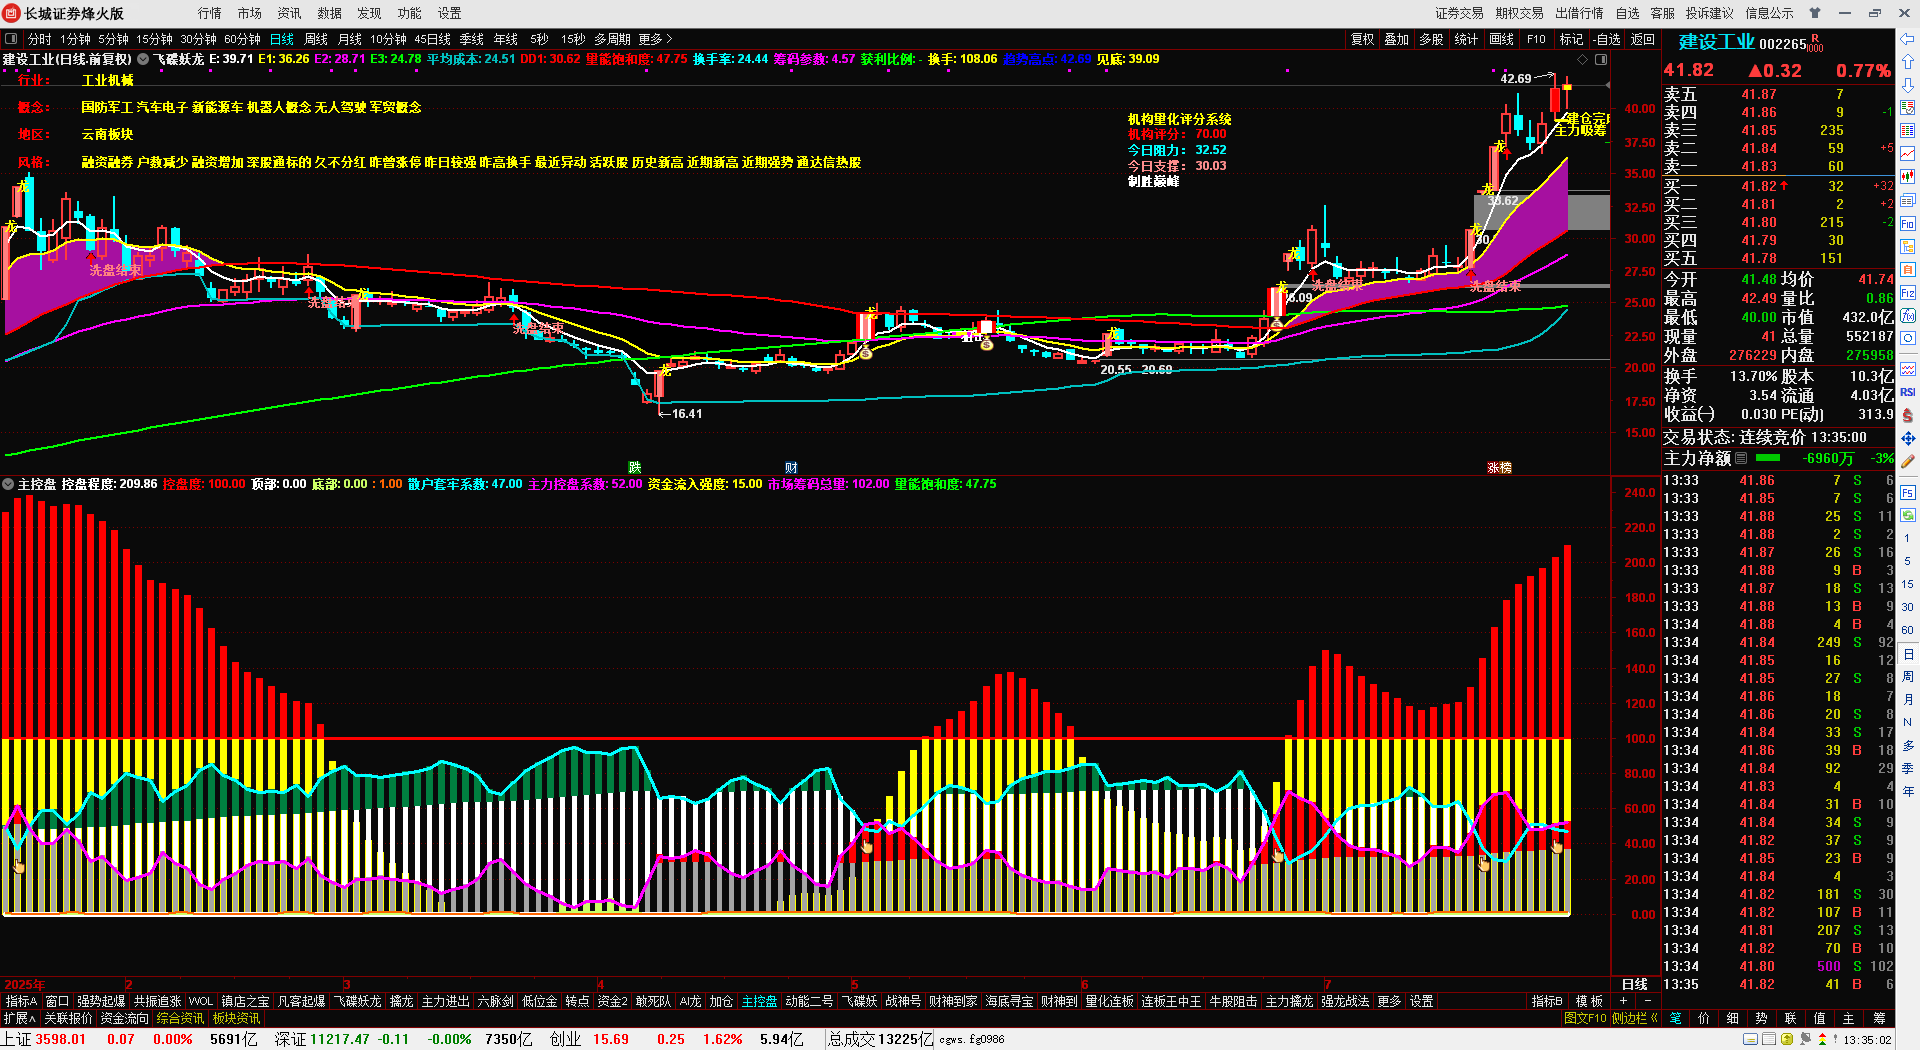Click the small list icon beside 主力净额
Screen dimensions: 1920x1050
1742,458
